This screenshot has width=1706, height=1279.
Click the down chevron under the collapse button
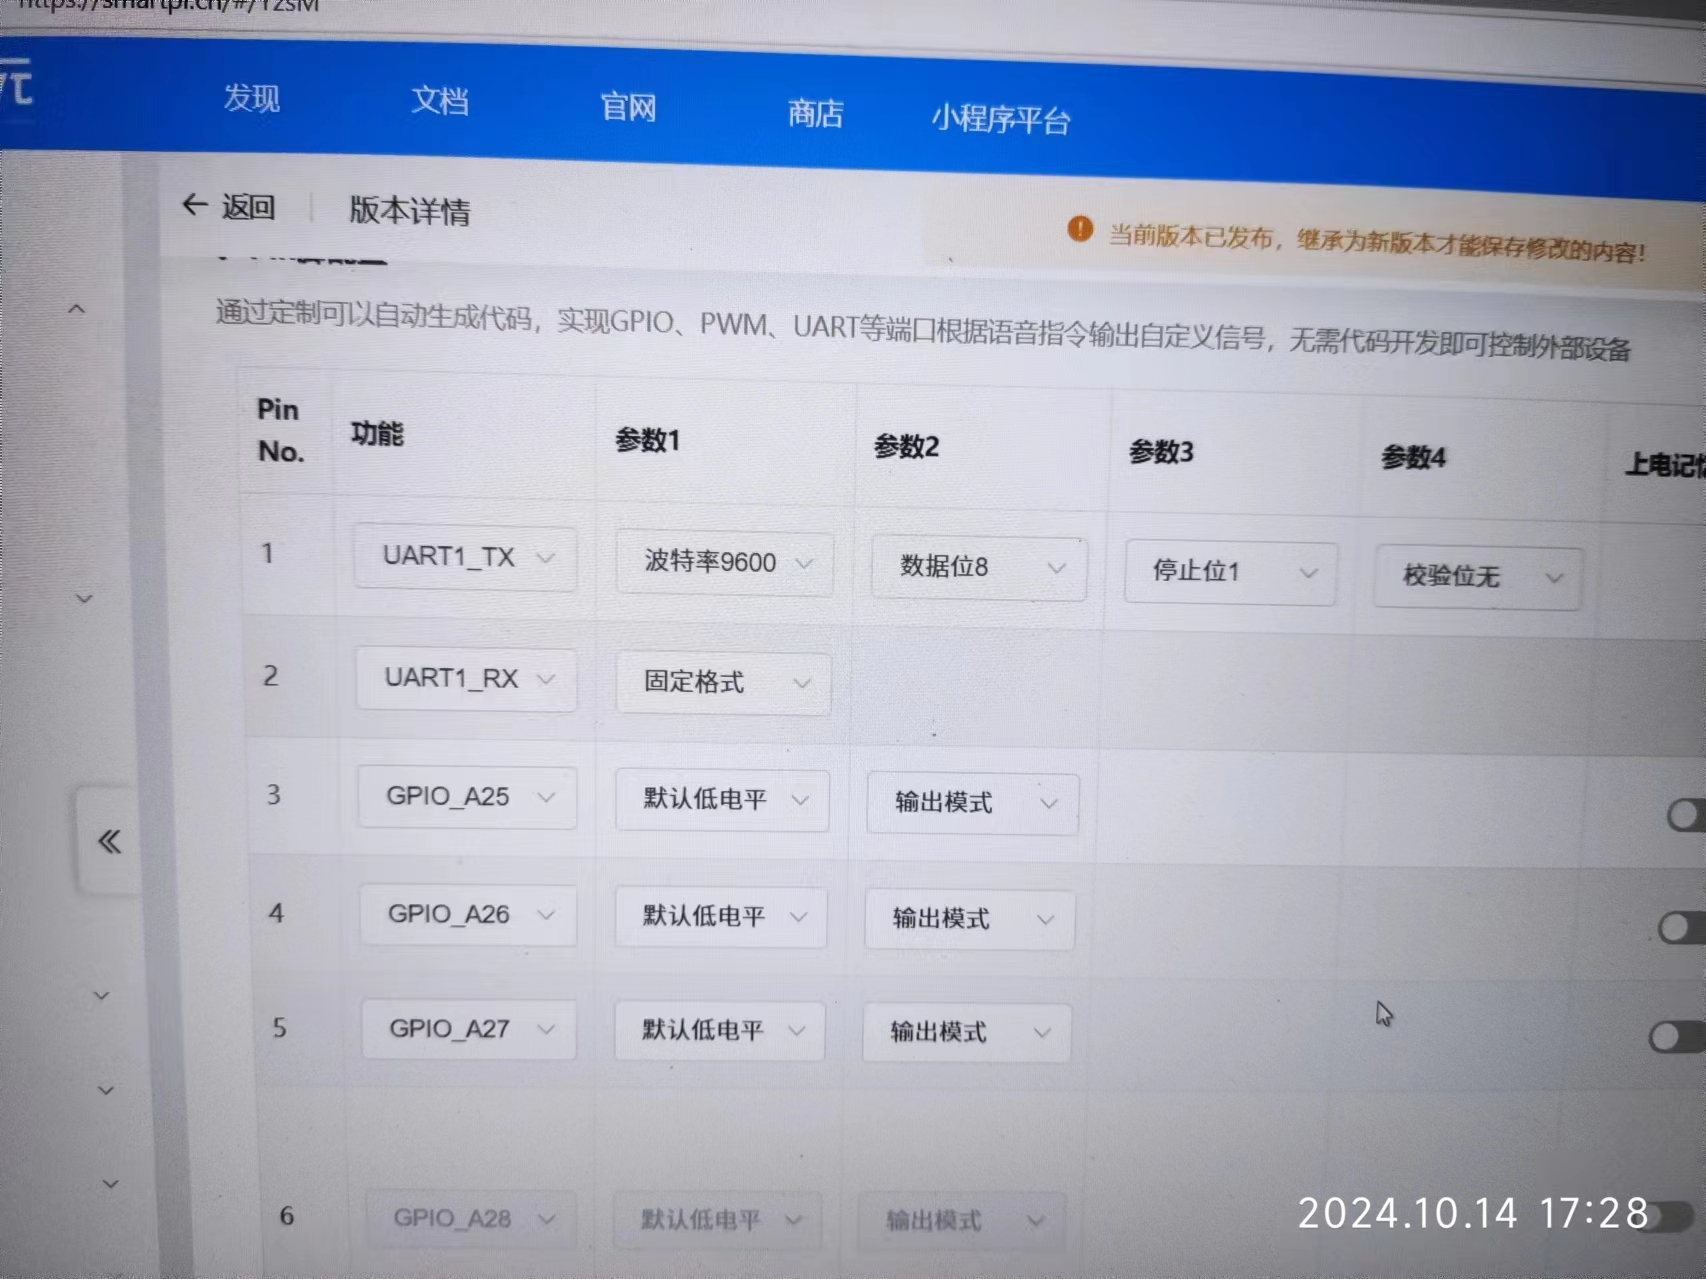pyautogui.click(x=101, y=994)
